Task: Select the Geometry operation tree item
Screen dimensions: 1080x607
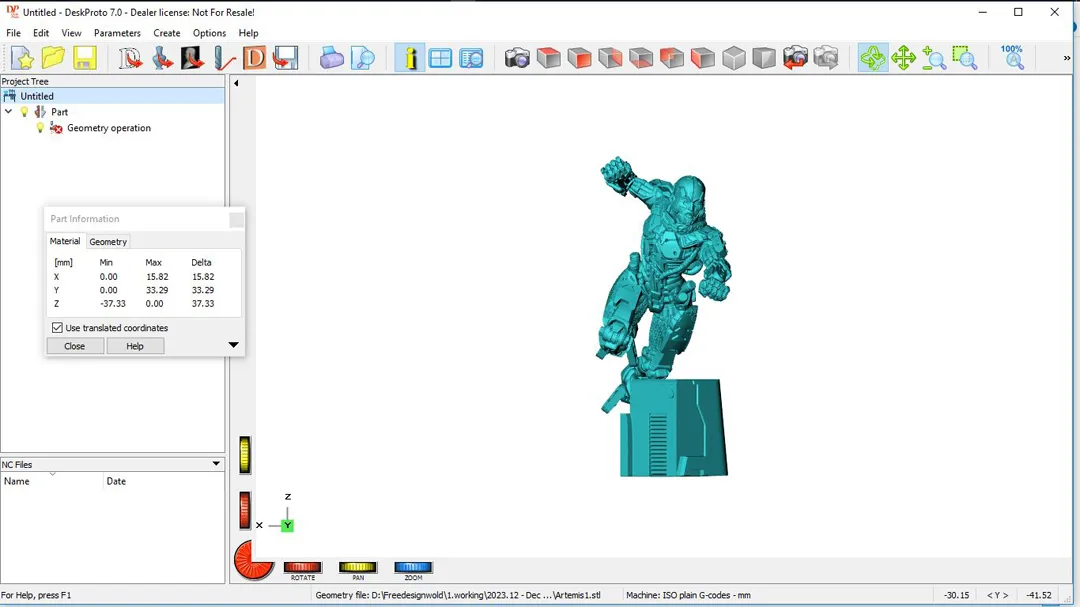Action: (x=109, y=128)
